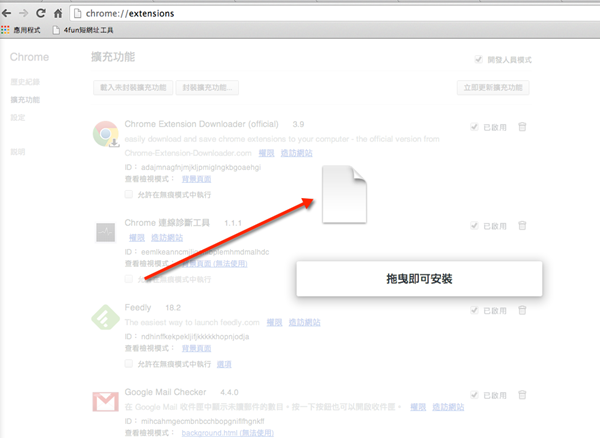Viewport: 600px width, 438px height.
Task: Click the browser forward arrow
Action: tap(23, 13)
